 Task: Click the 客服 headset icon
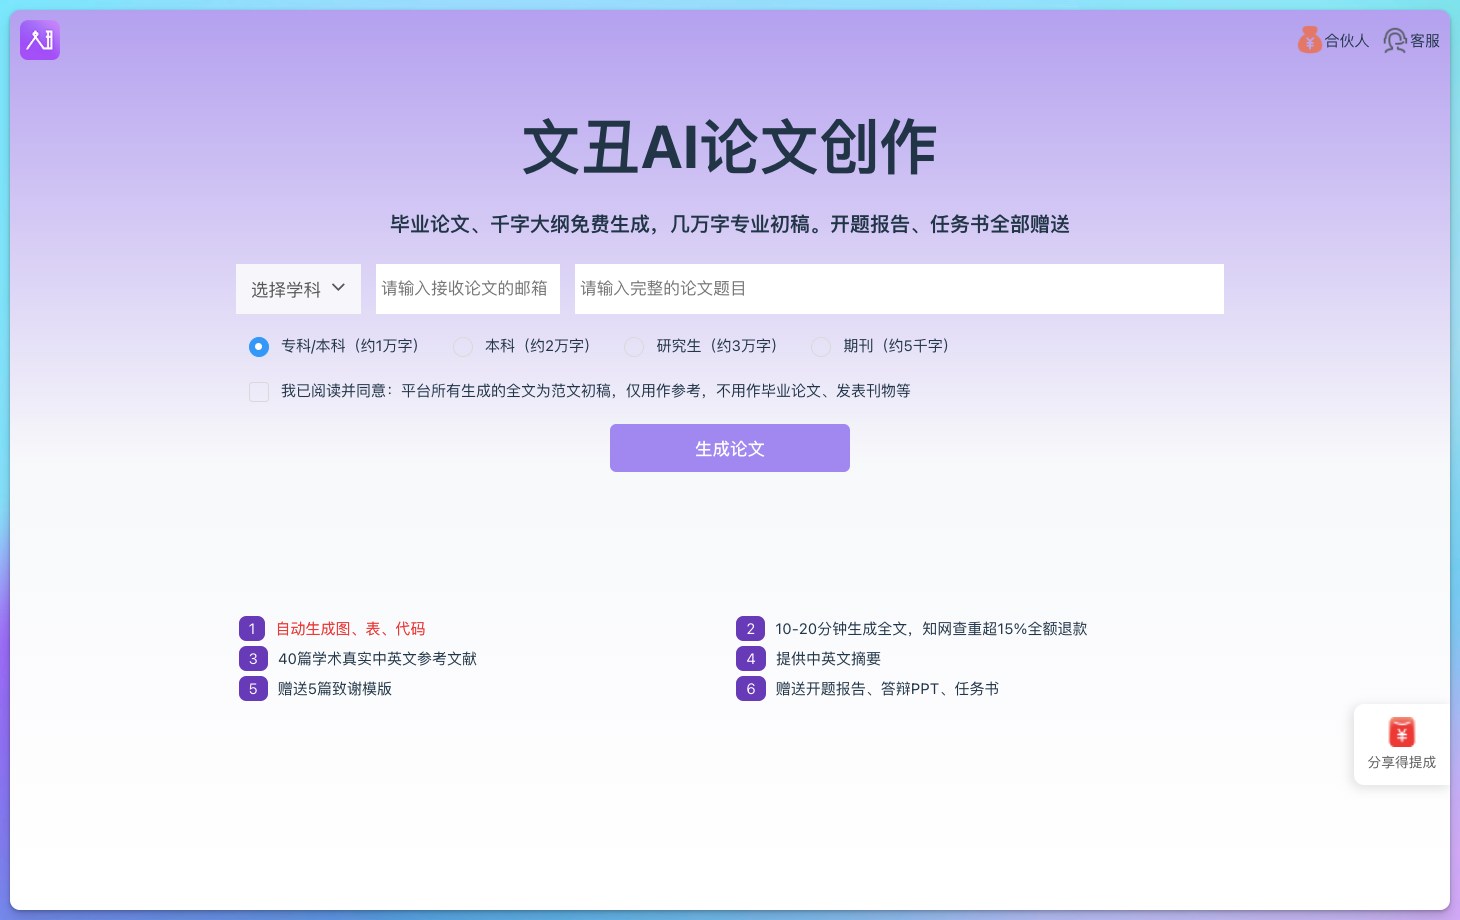coord(1394,40)
